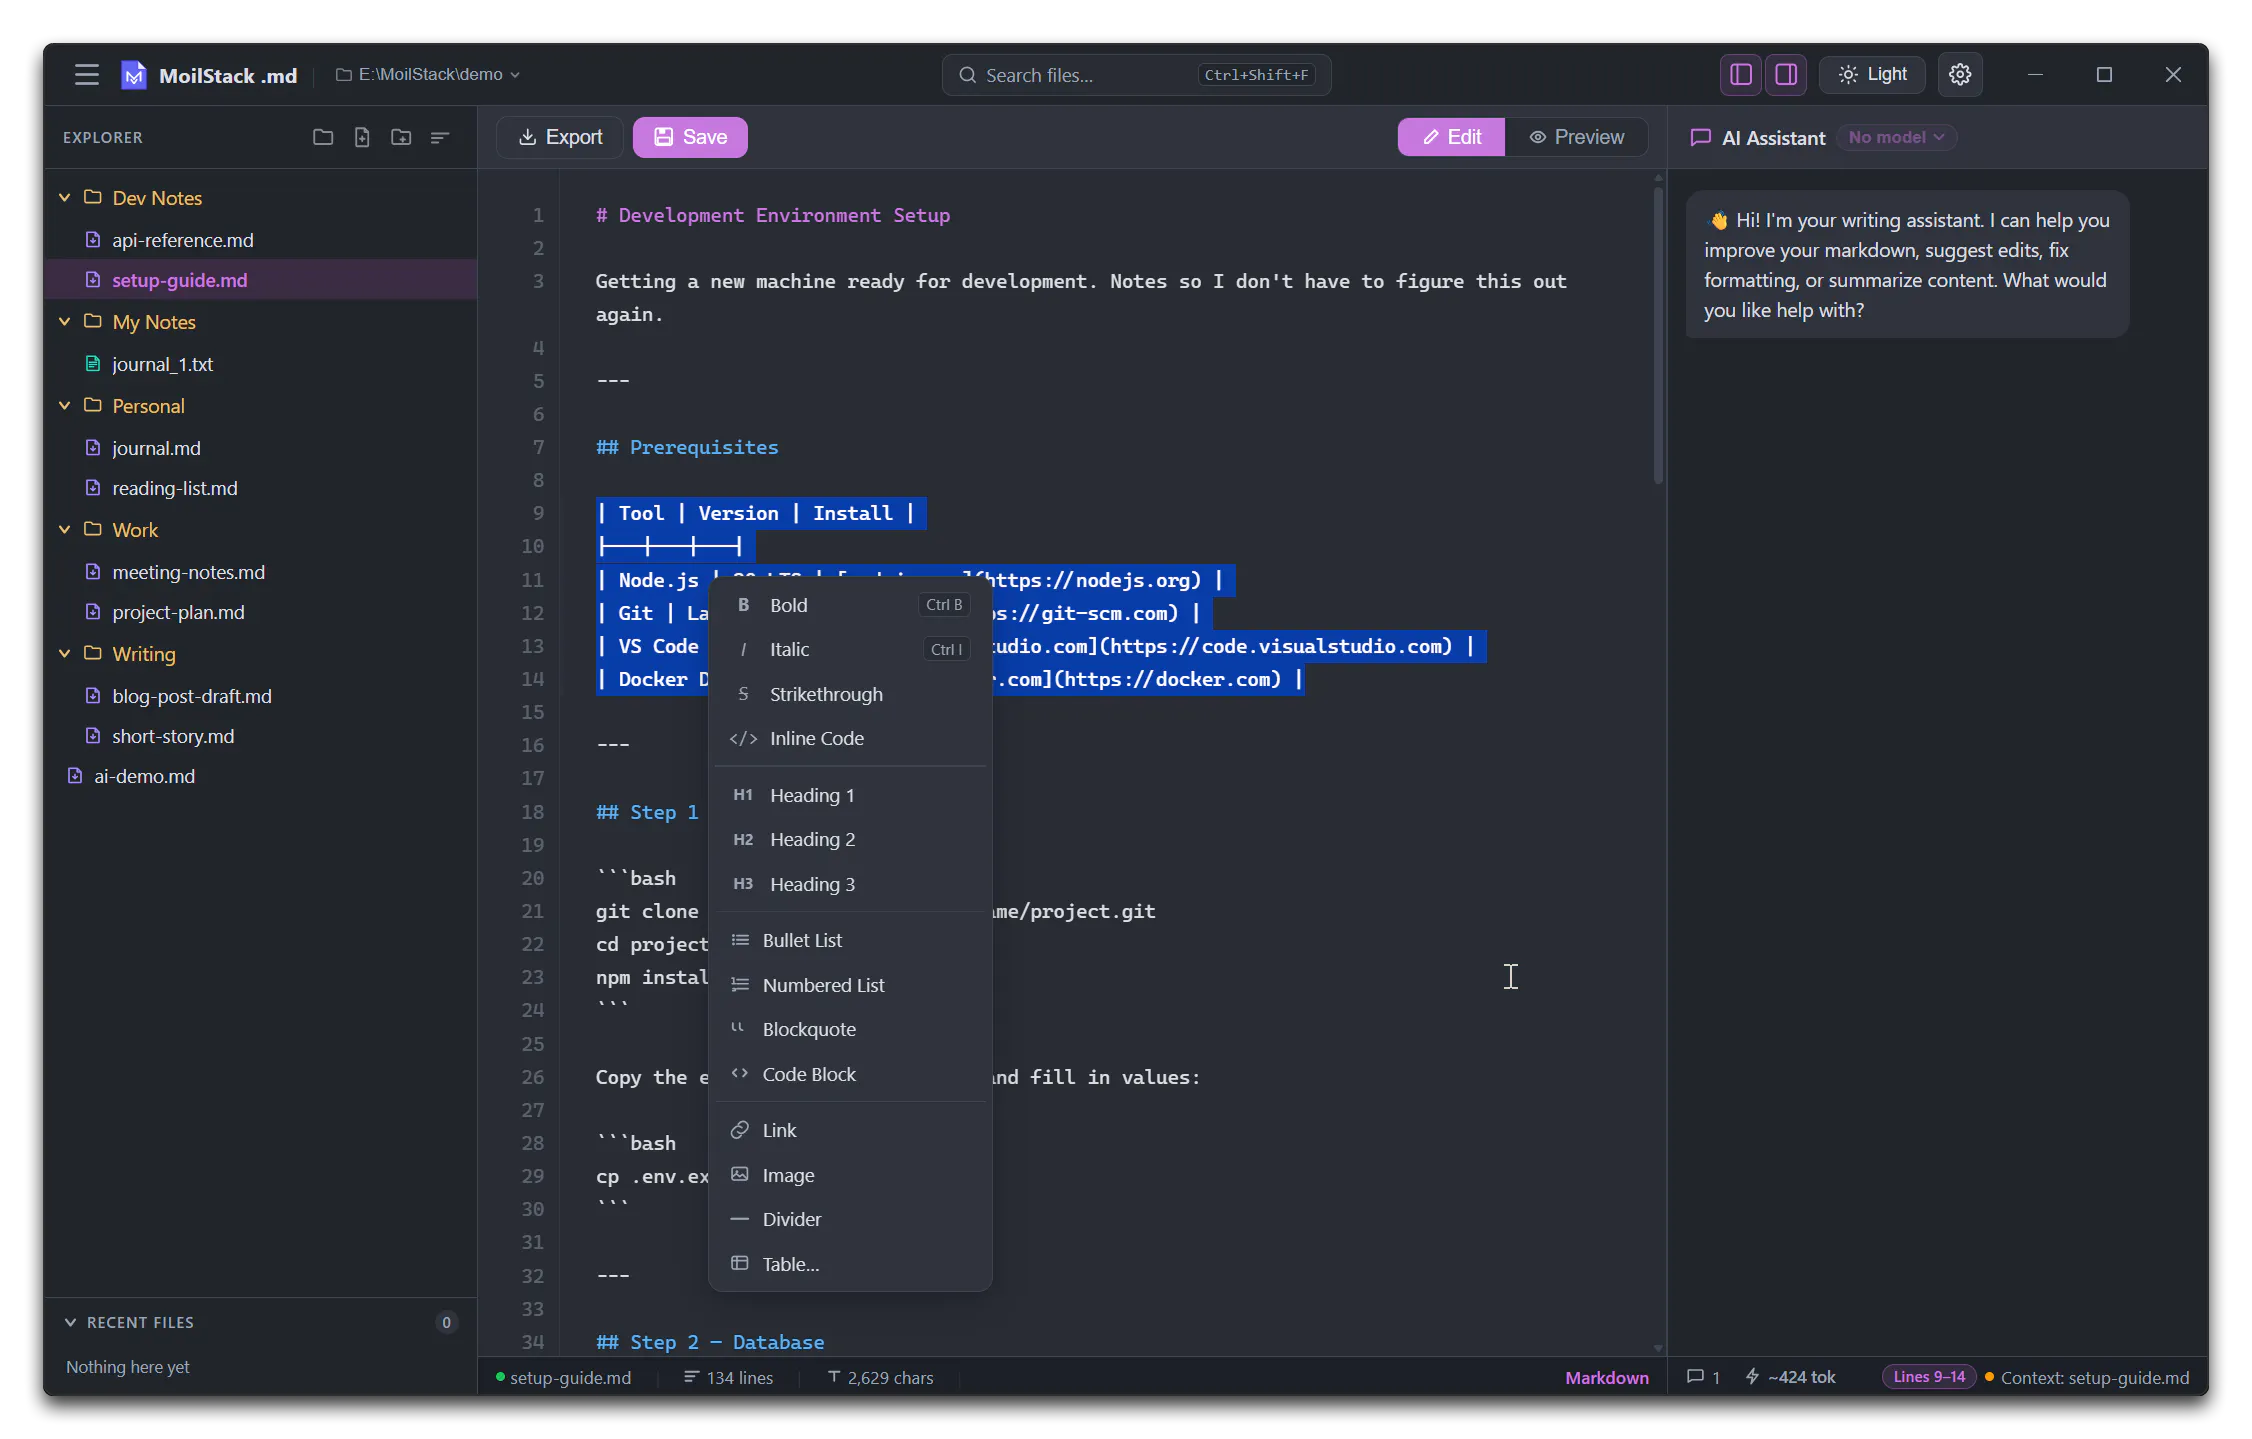This screenshot has height=1439, width=2252.
Task: Choose Italic from context menu
Action: [x=850, y=649]
